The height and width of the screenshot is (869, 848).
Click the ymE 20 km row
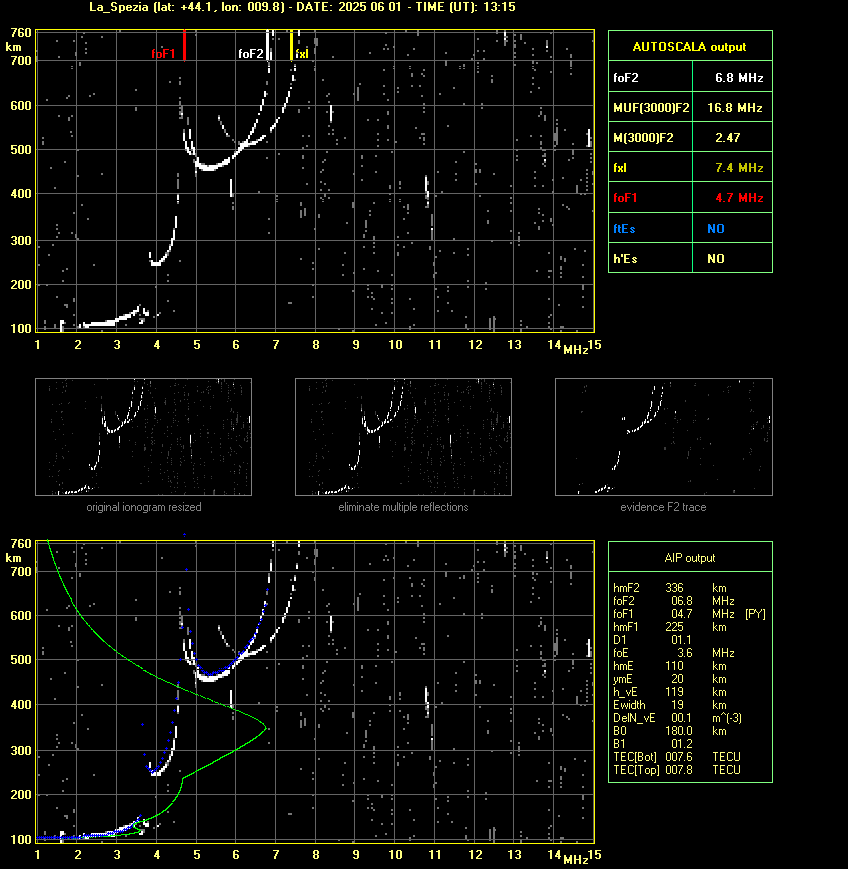(x=670, y=679)
